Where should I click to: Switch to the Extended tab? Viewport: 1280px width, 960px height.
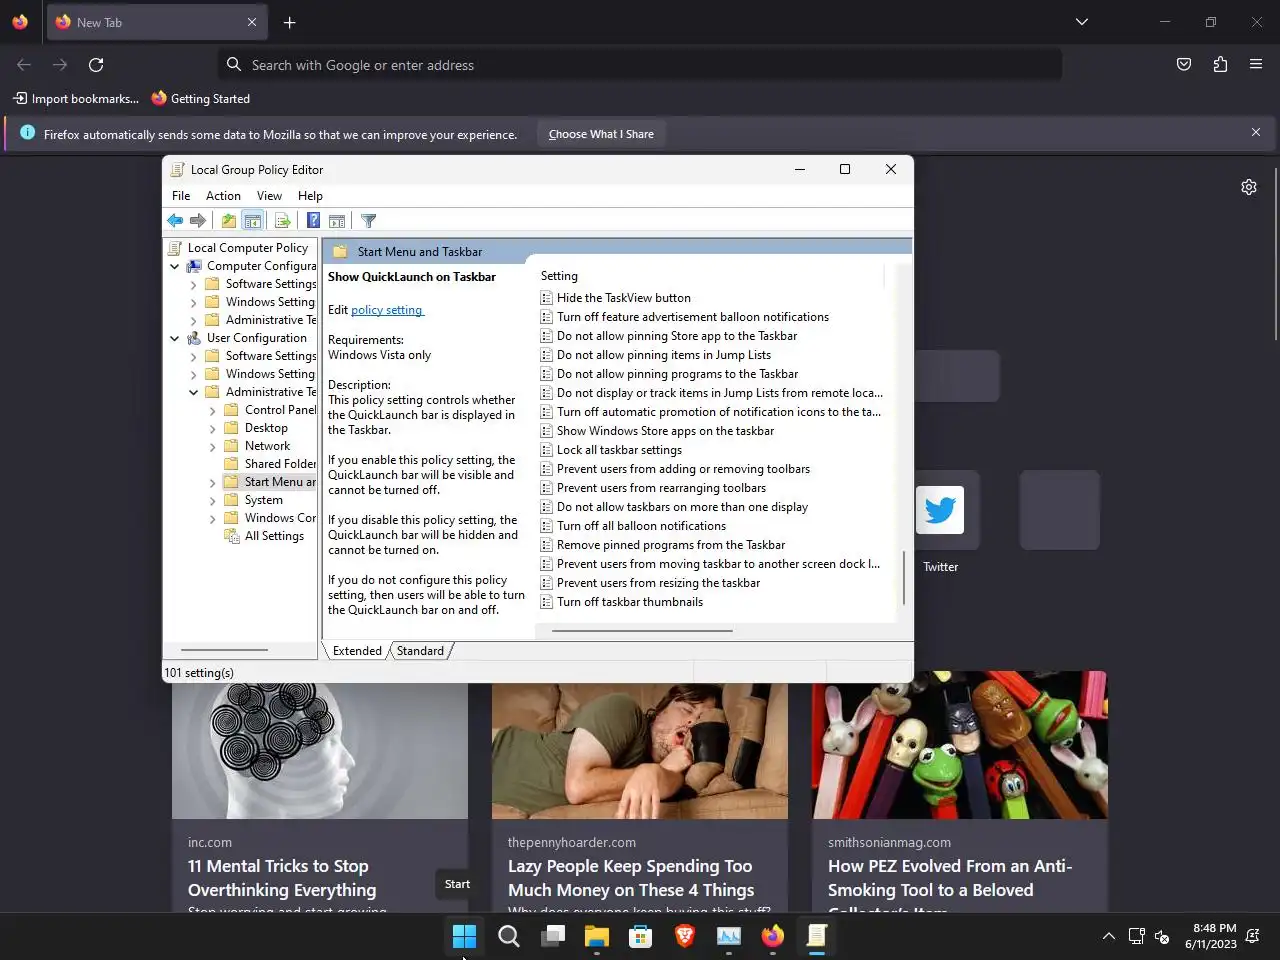pos(357,651)
